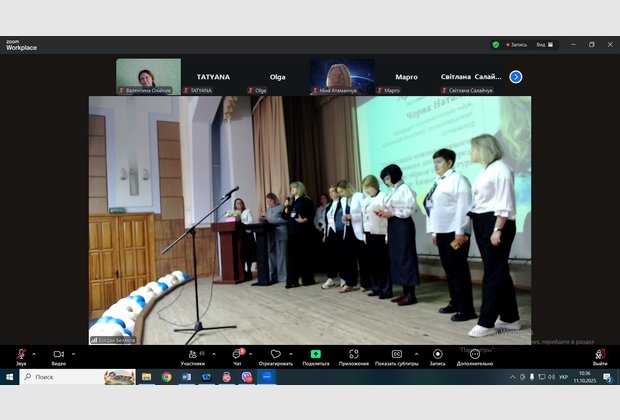
Task: Open the Viber icon in the taskbar
Action: point(247,377)
